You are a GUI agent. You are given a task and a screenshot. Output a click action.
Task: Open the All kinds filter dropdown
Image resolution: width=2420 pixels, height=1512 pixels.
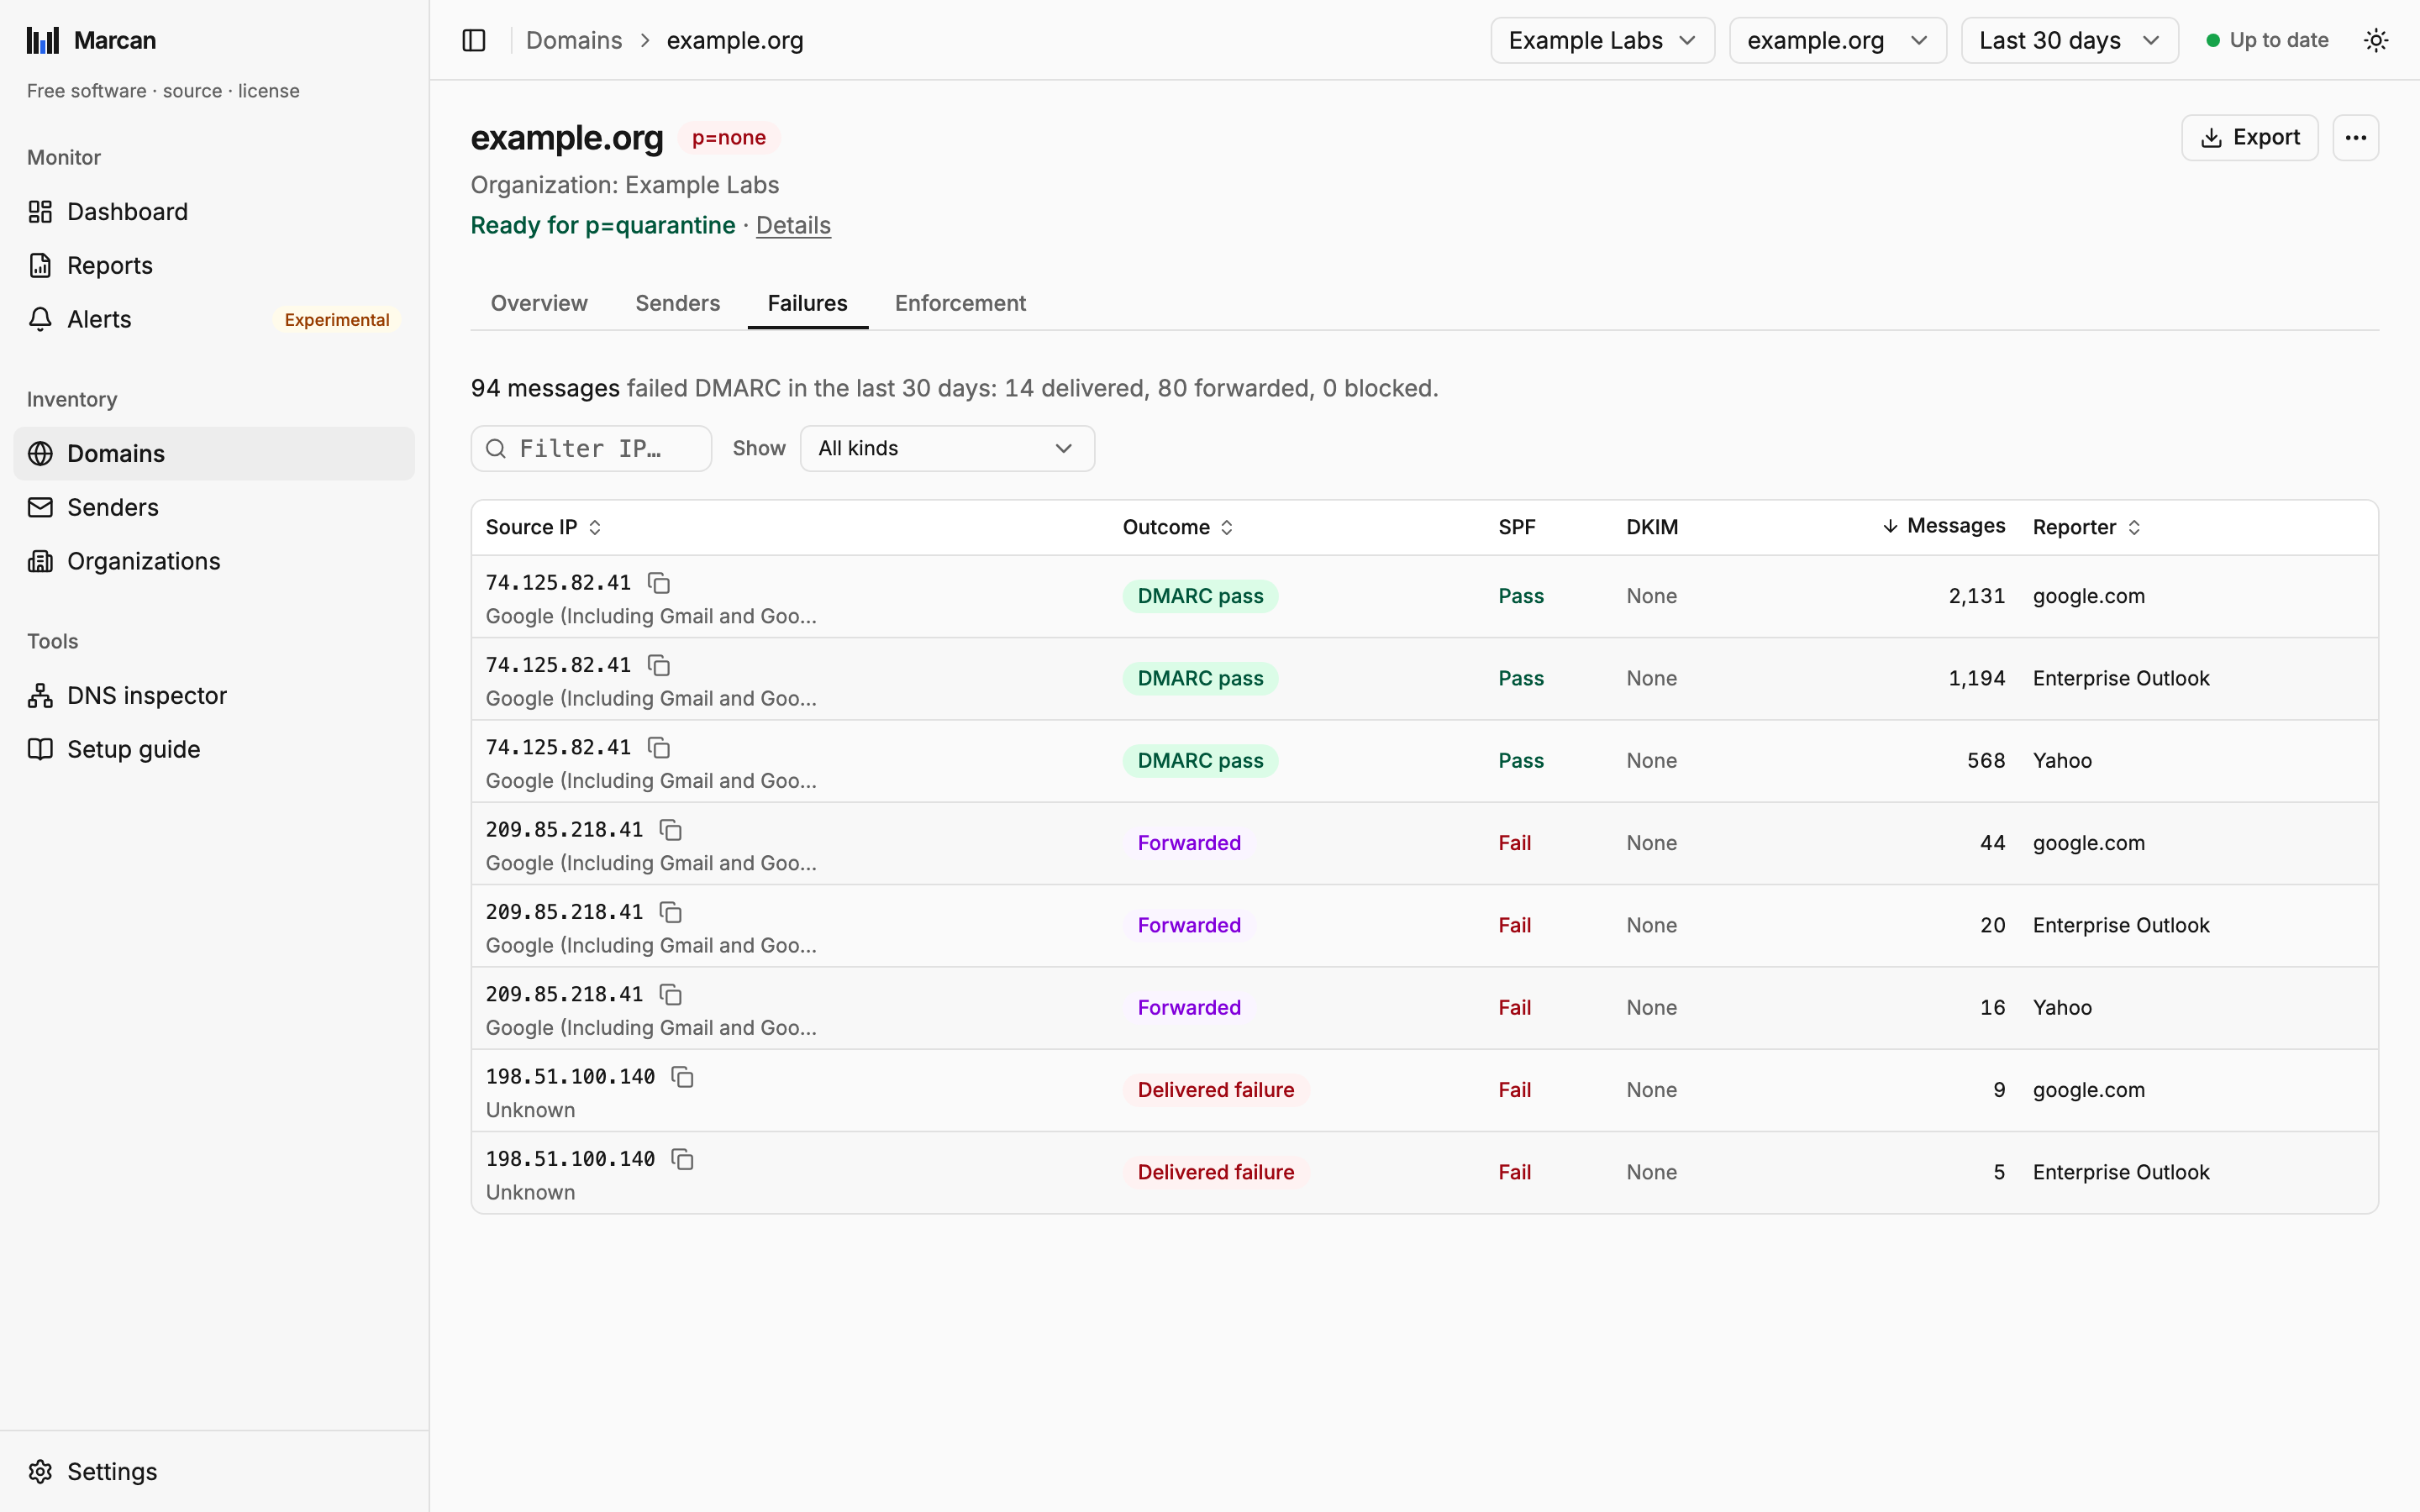pyautogui.click(x=947, y=448)
